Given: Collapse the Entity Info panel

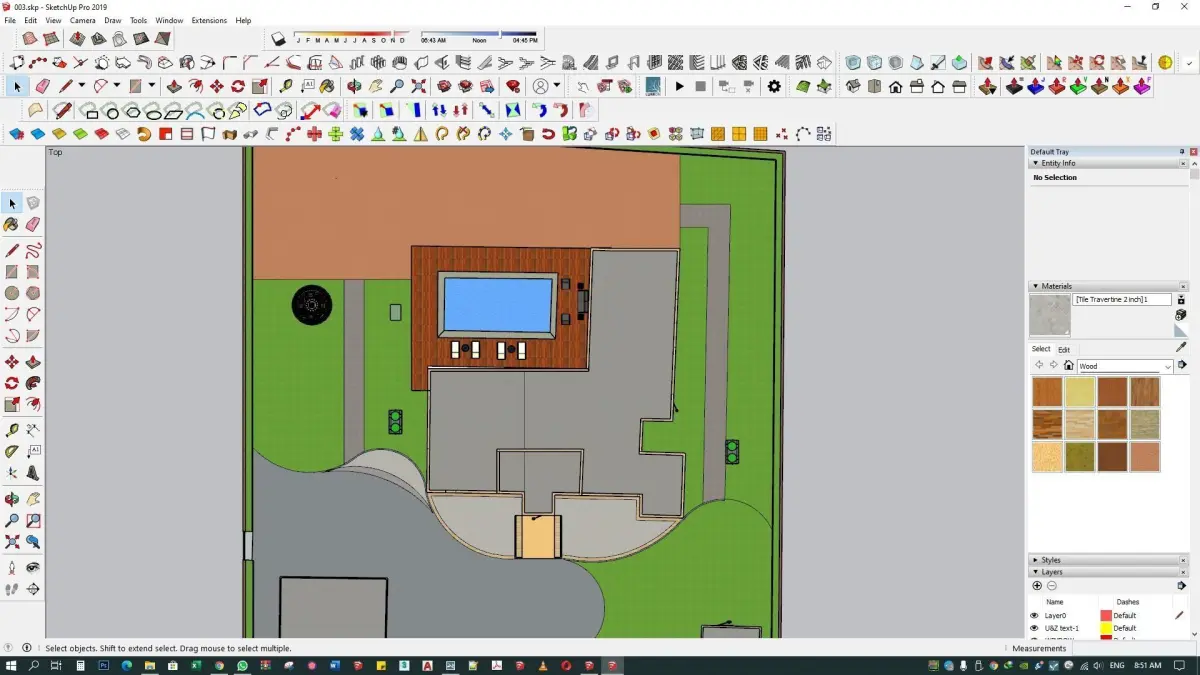Looking at the screenshot, I should click(x=1035, y=163).
